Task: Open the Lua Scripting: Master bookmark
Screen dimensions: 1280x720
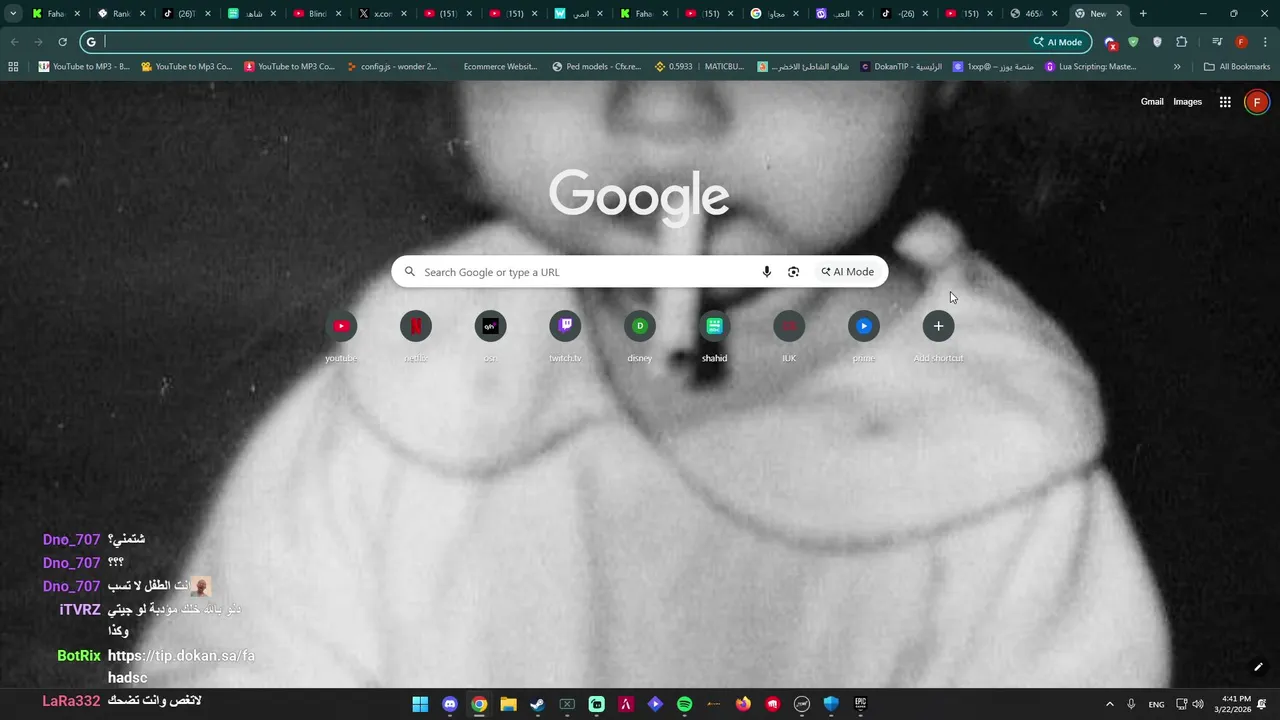Action: 1091,67
